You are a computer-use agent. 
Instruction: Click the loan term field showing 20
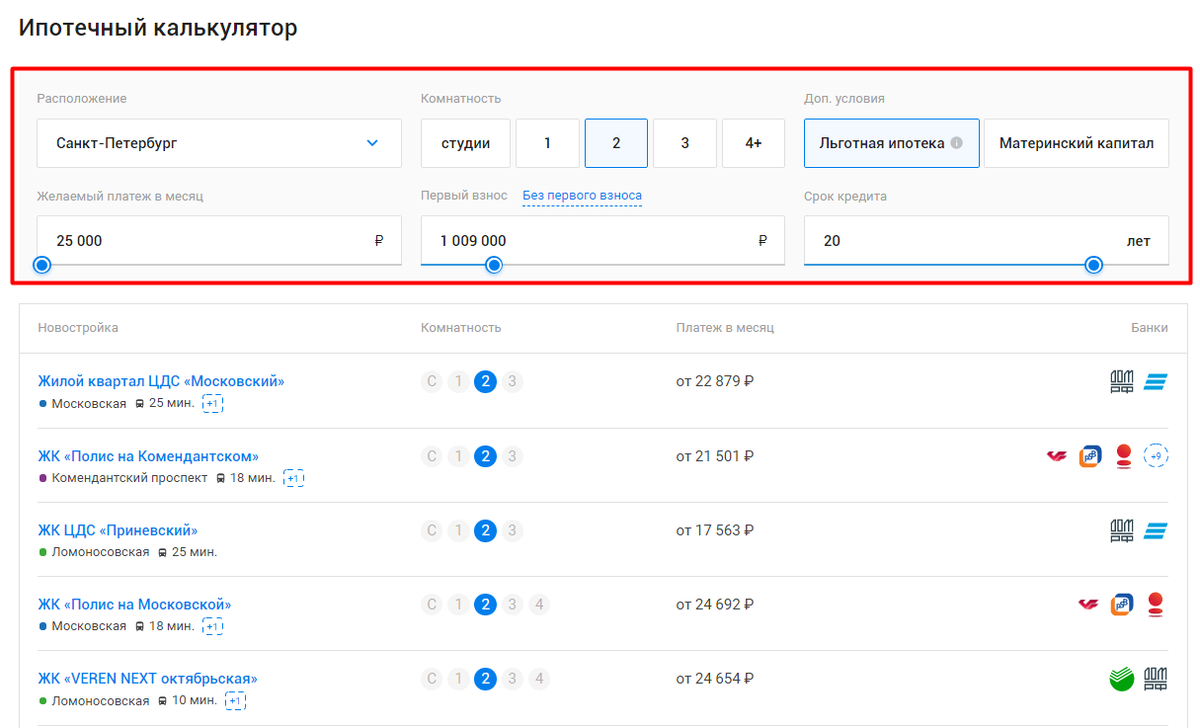click(986, 240)
